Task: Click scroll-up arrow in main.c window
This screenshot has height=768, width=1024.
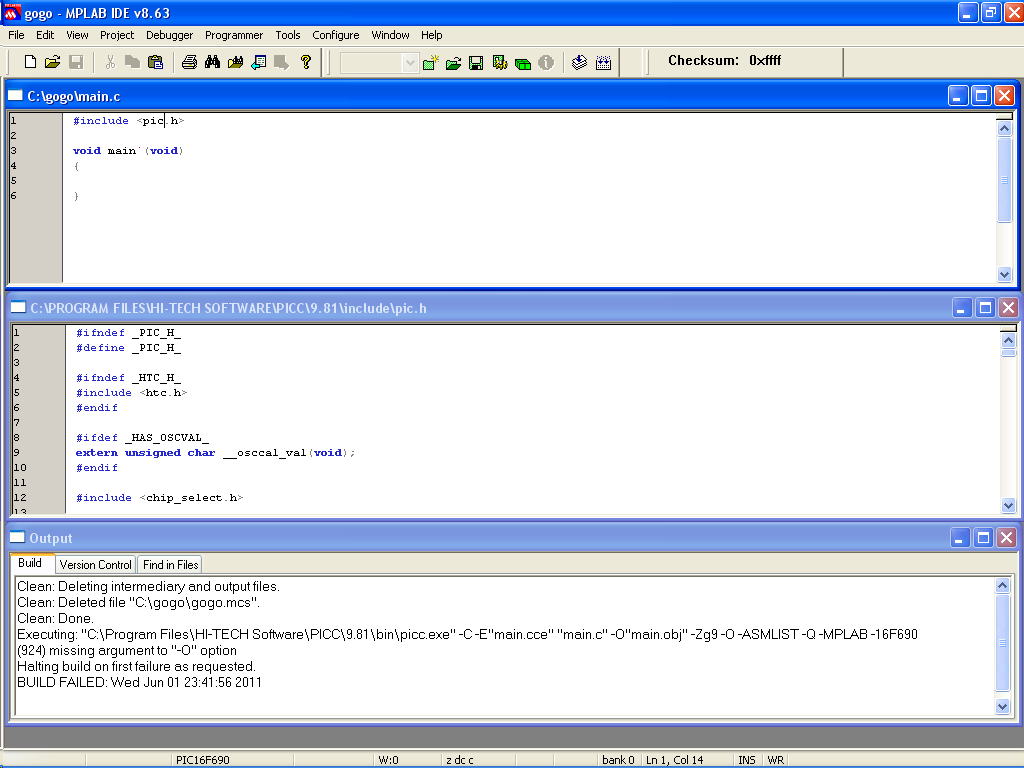Action: tap(1004, 129)
